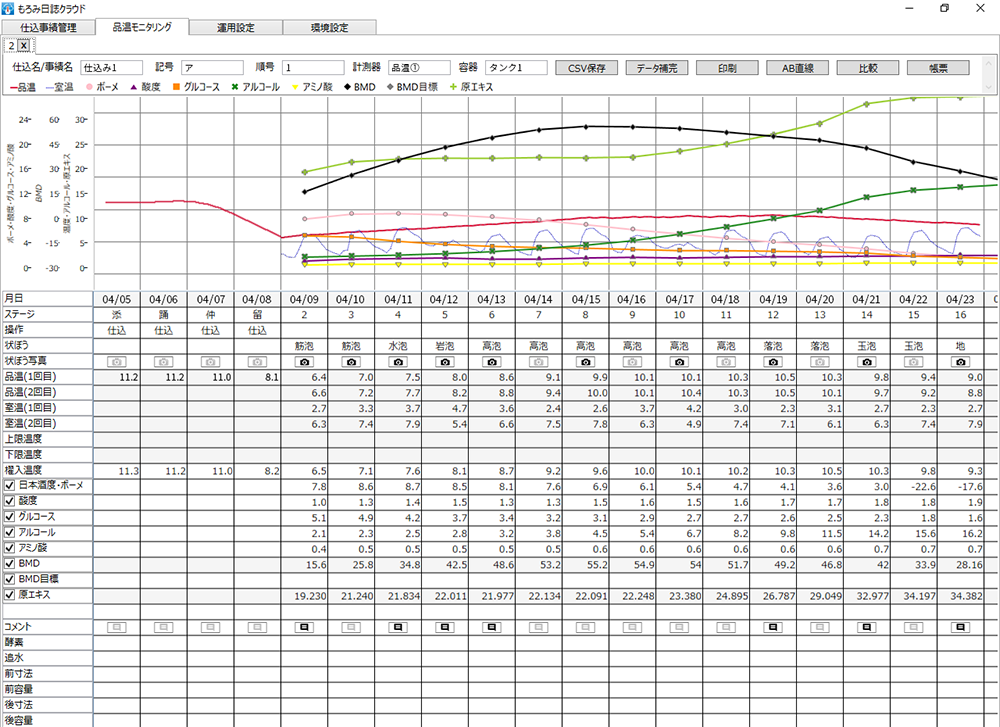The image size is (1000, 727).
Task: Click the 状ぼう cell 水泡 for 04/11
Action: (x=399, y=346)
